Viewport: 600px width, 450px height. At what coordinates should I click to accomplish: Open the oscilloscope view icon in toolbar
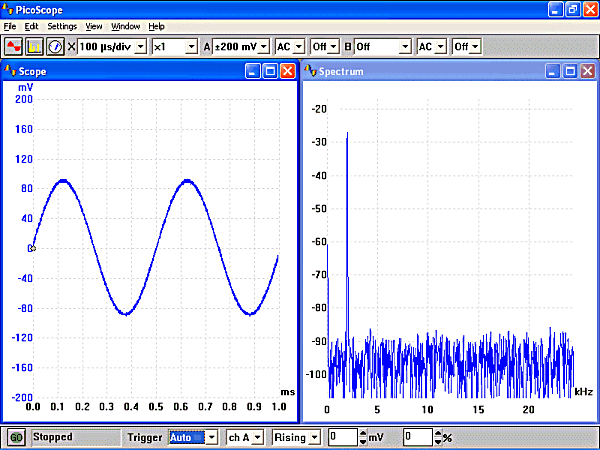click(x=14, y=47)
